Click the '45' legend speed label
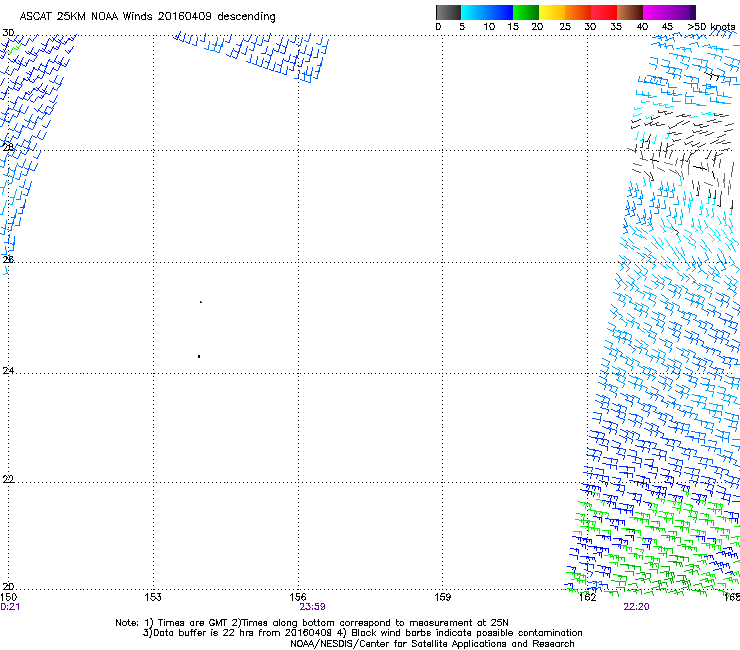 [667, 27]
